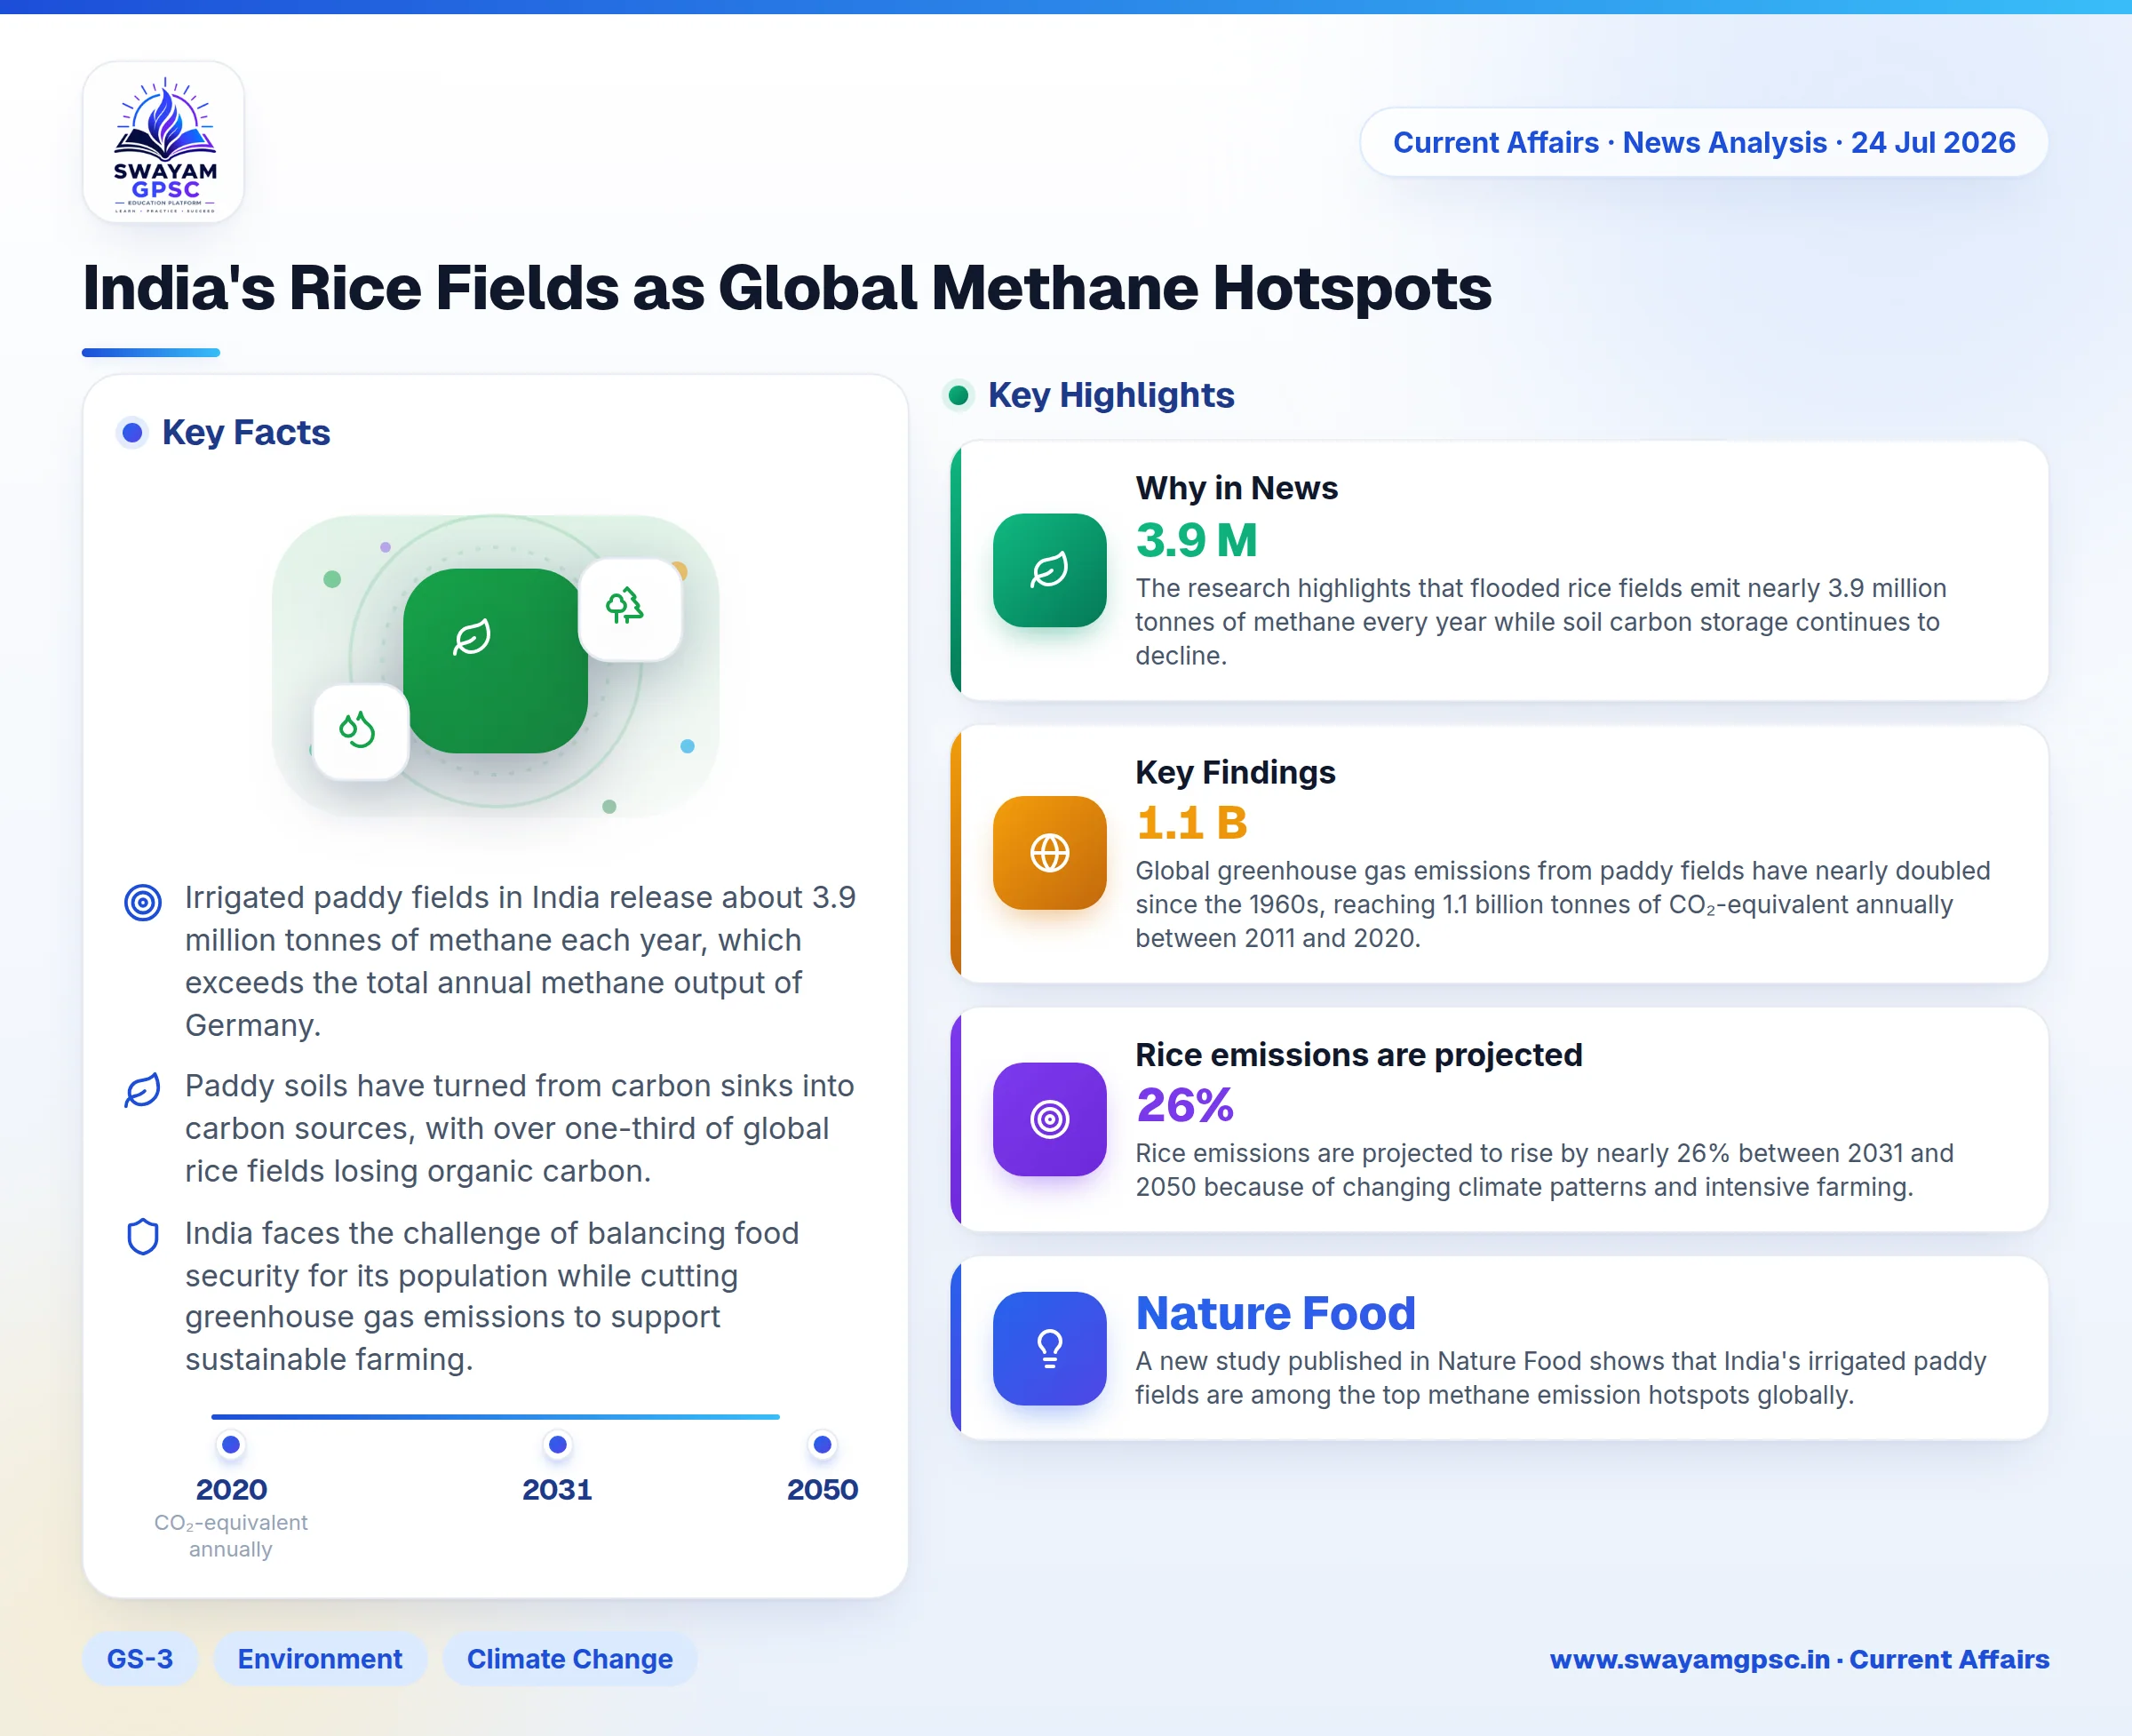Viewport: 2132px width, 1736px height.
Task: Click the purple target icon in Rice emissions card
Action: (1049, 1119)
